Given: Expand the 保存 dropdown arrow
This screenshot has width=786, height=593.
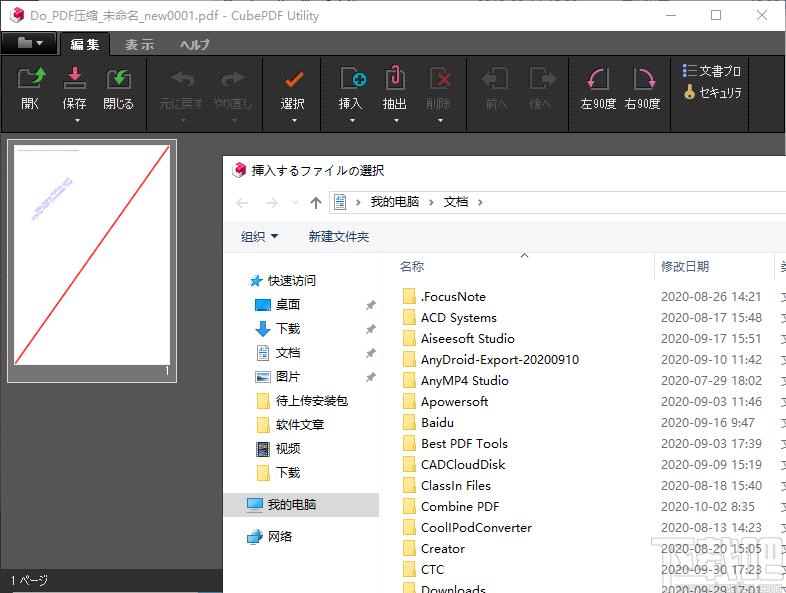Looking at the screenshot, I should (77, 120).
